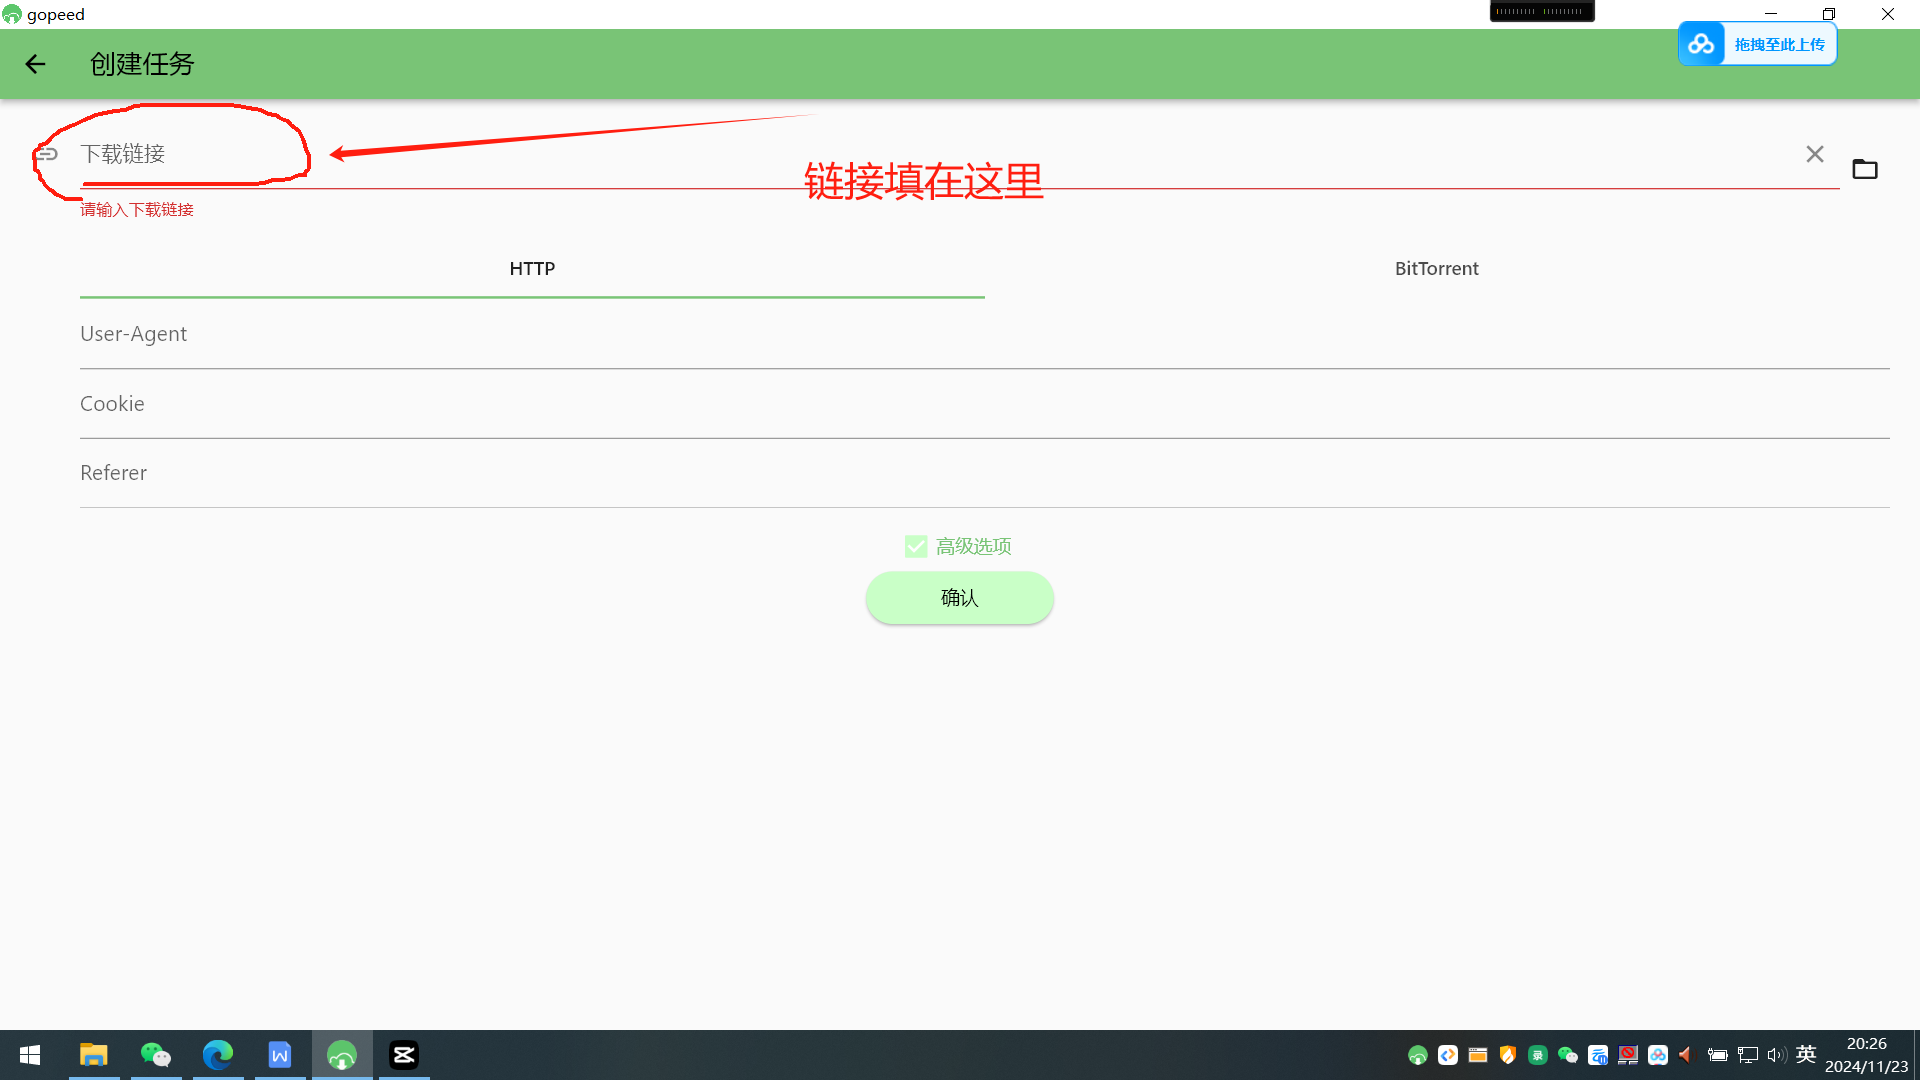Viewport: 1920px width, 1080px height.
Task: Clear the download link using the X icon
Action: pos(1814,154)
